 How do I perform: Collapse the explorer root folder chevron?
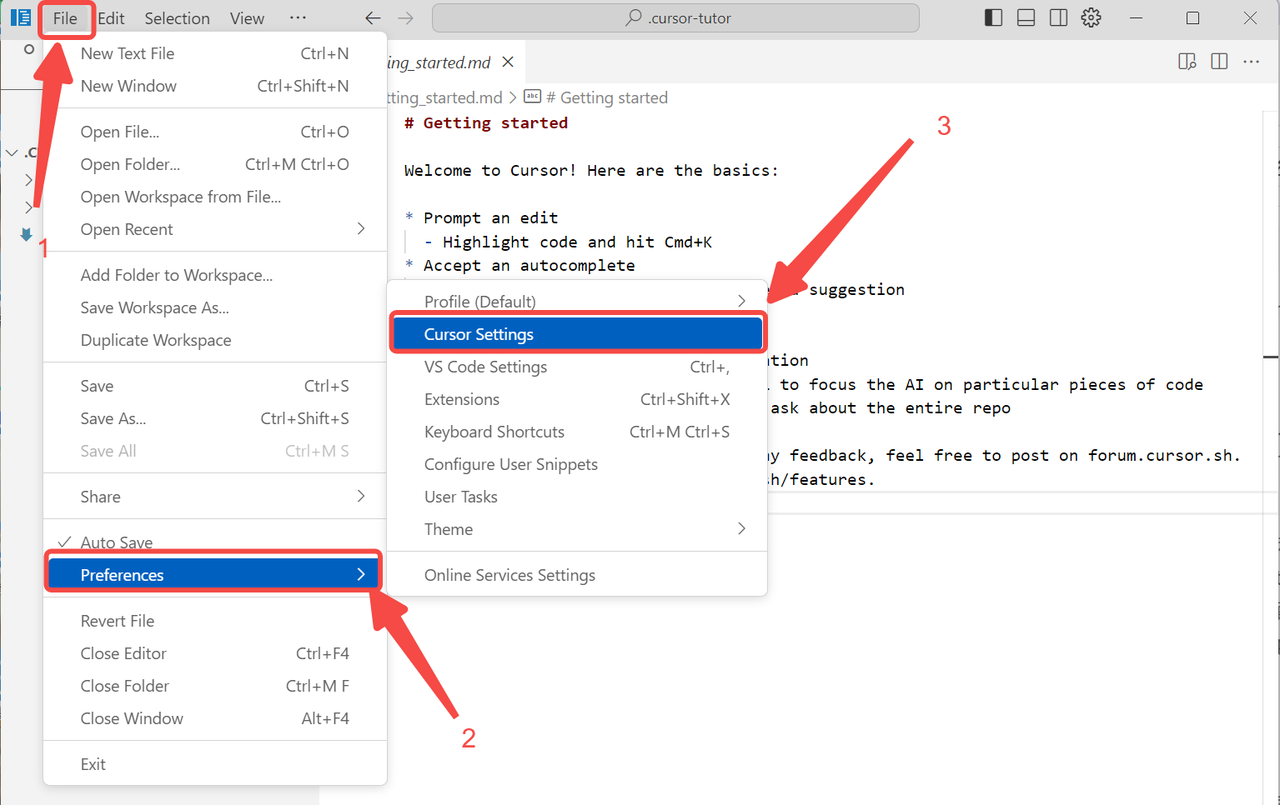pyautogui.click(x=11, y=153)
